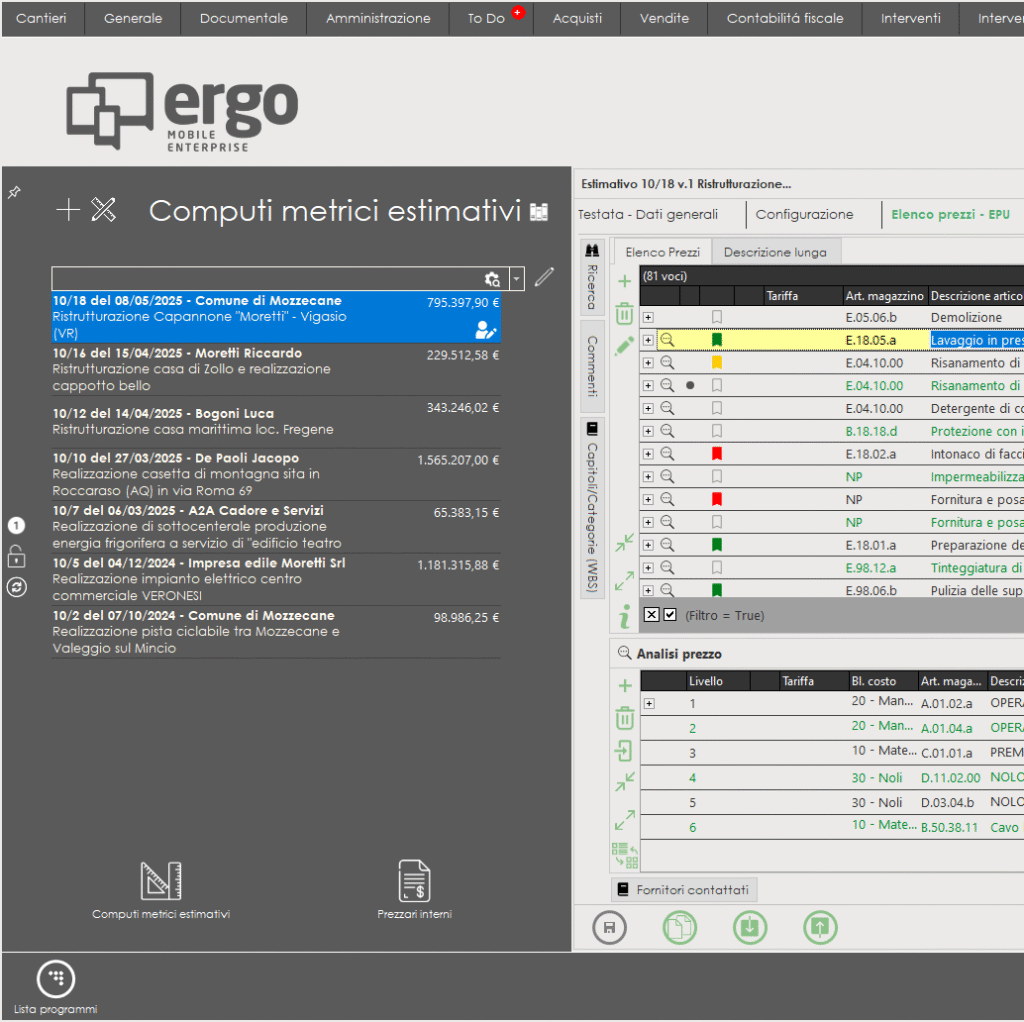1024x1022 pixels.
Task: Open the Lista programmi launcher icon
Action: click(x=56, y=978)
